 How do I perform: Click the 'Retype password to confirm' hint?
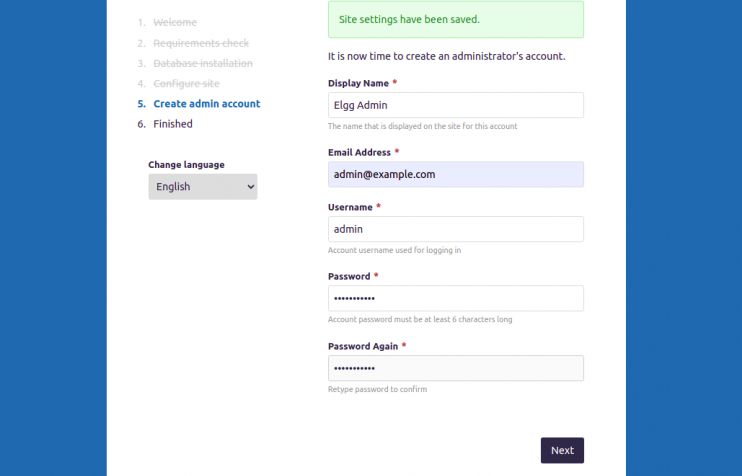[x=377, y=389]
